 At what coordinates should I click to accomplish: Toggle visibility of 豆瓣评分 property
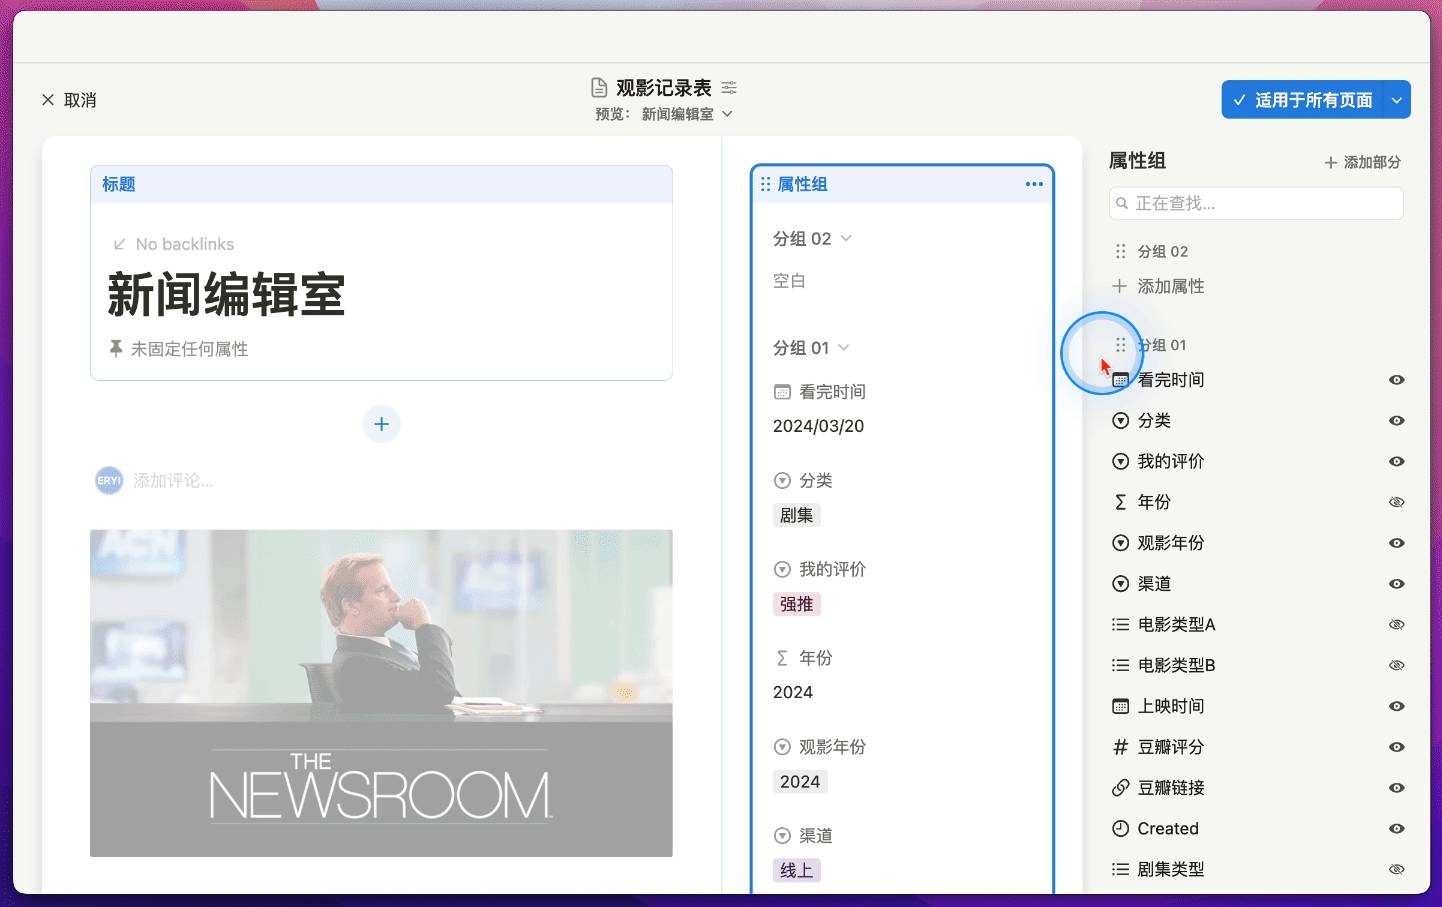pos(1397,747)
